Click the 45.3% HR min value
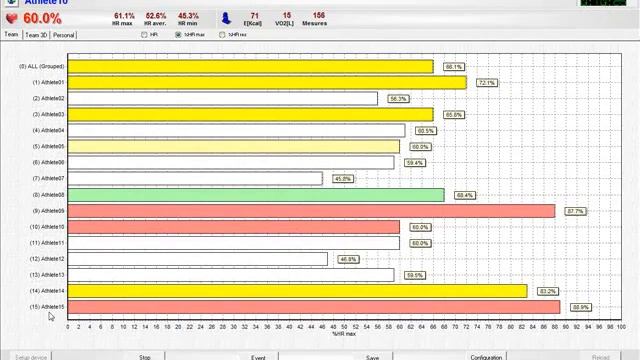The width and height of the screenshot is (640, 360). [188, 16]
